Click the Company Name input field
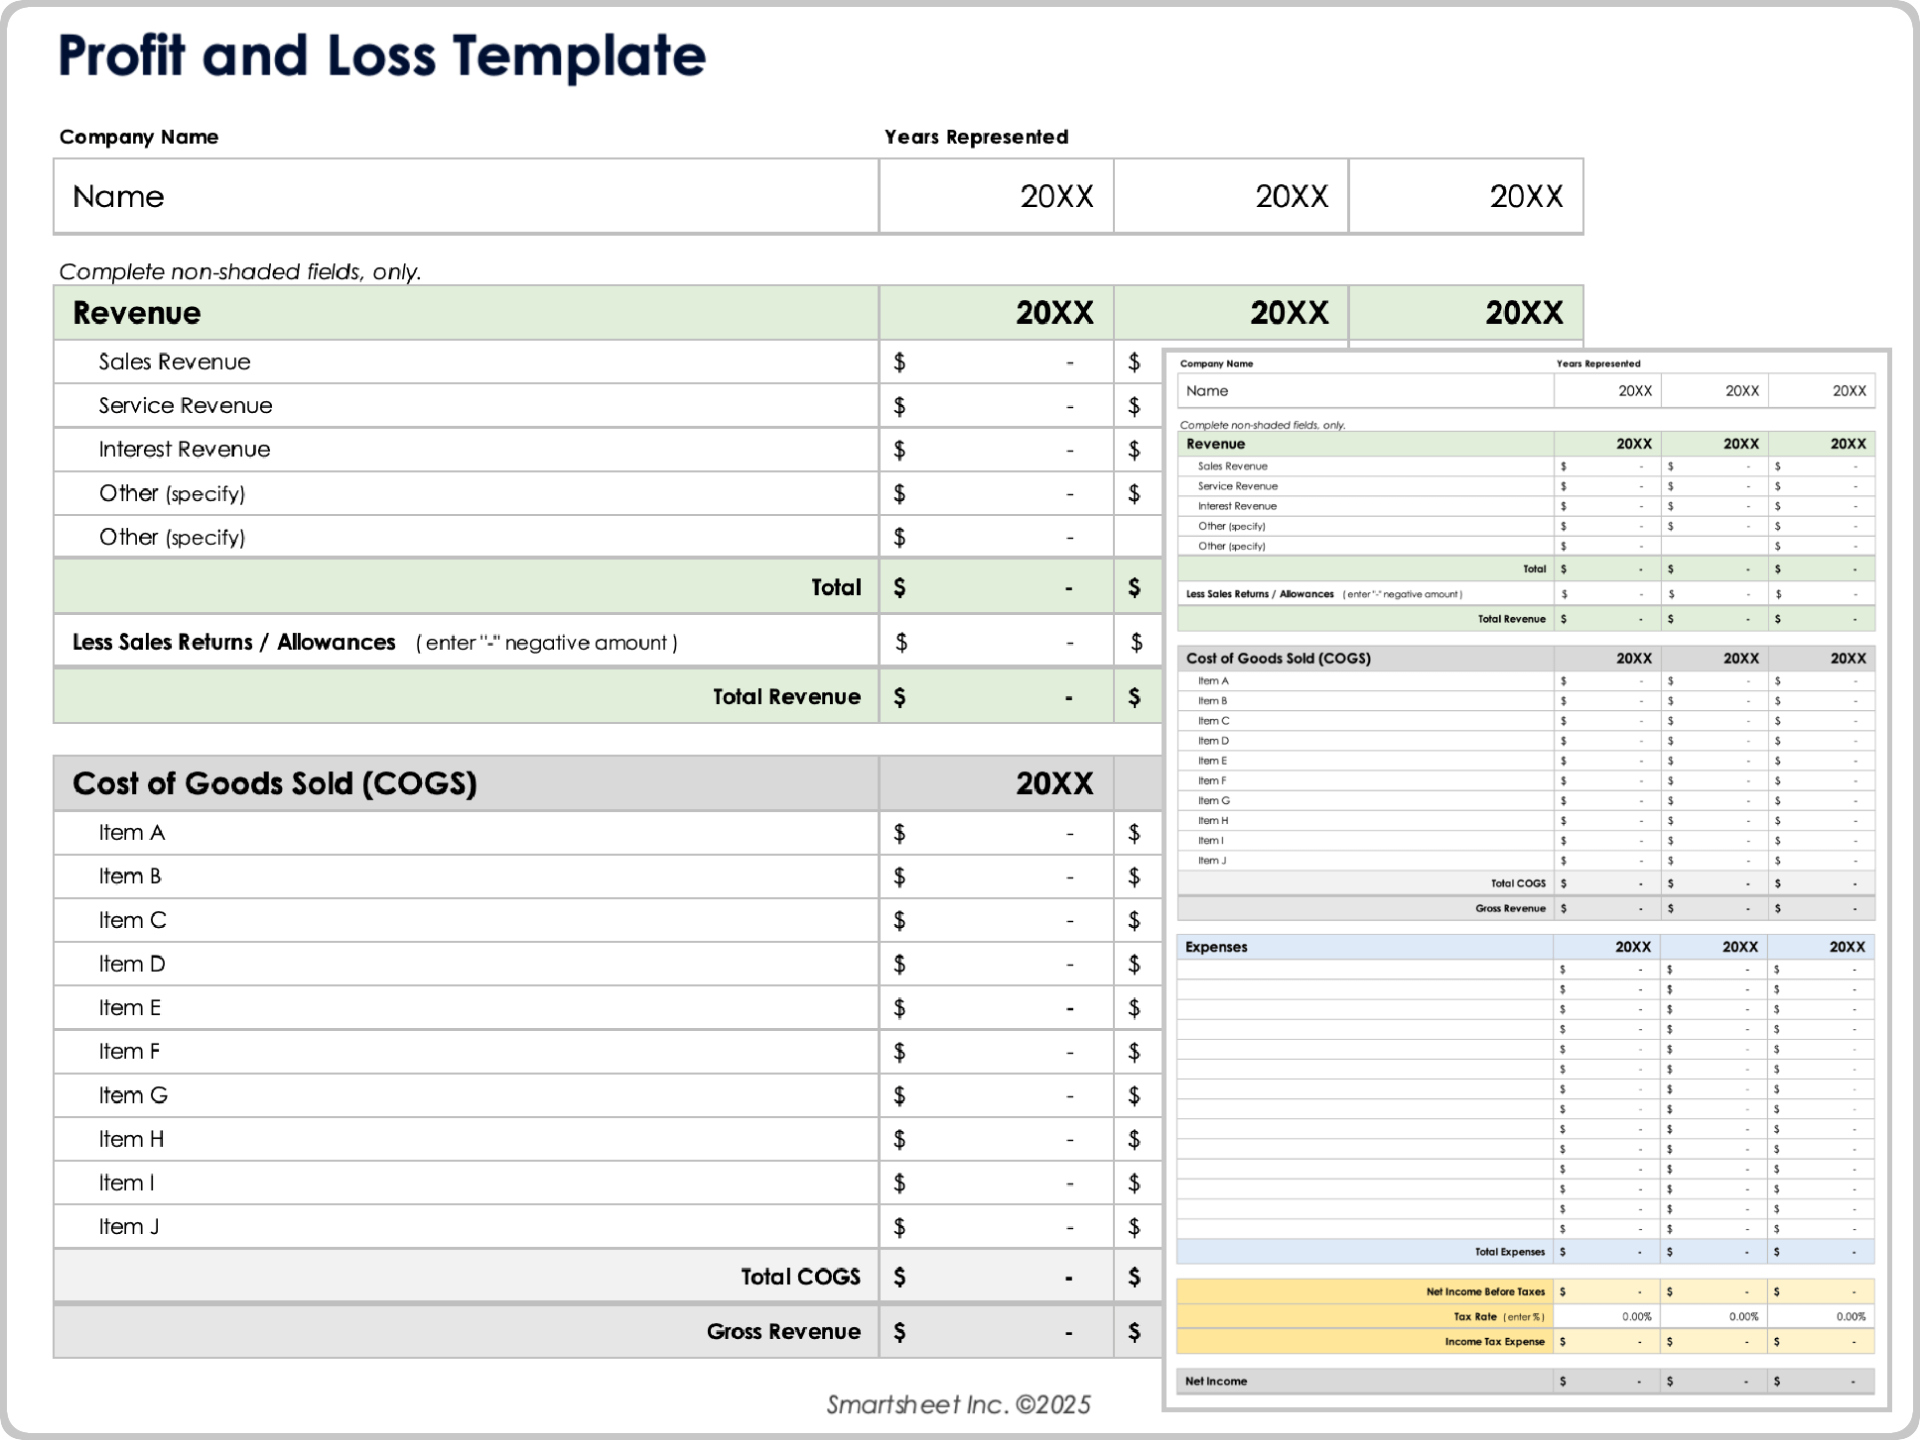Viewport: 1920px width, 1440px height. coord(466,196)
